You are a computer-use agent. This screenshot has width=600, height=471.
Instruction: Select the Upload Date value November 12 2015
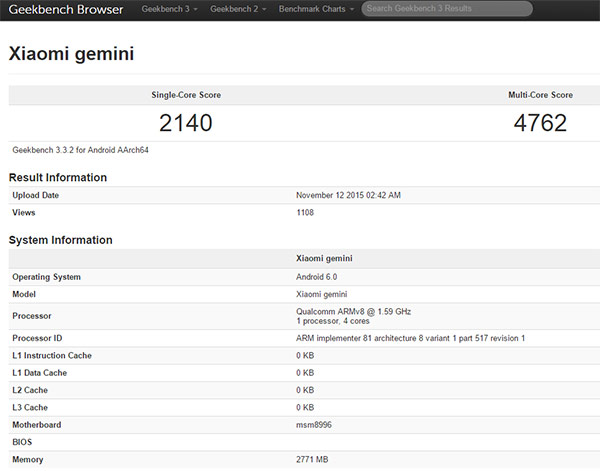[349, 195]
